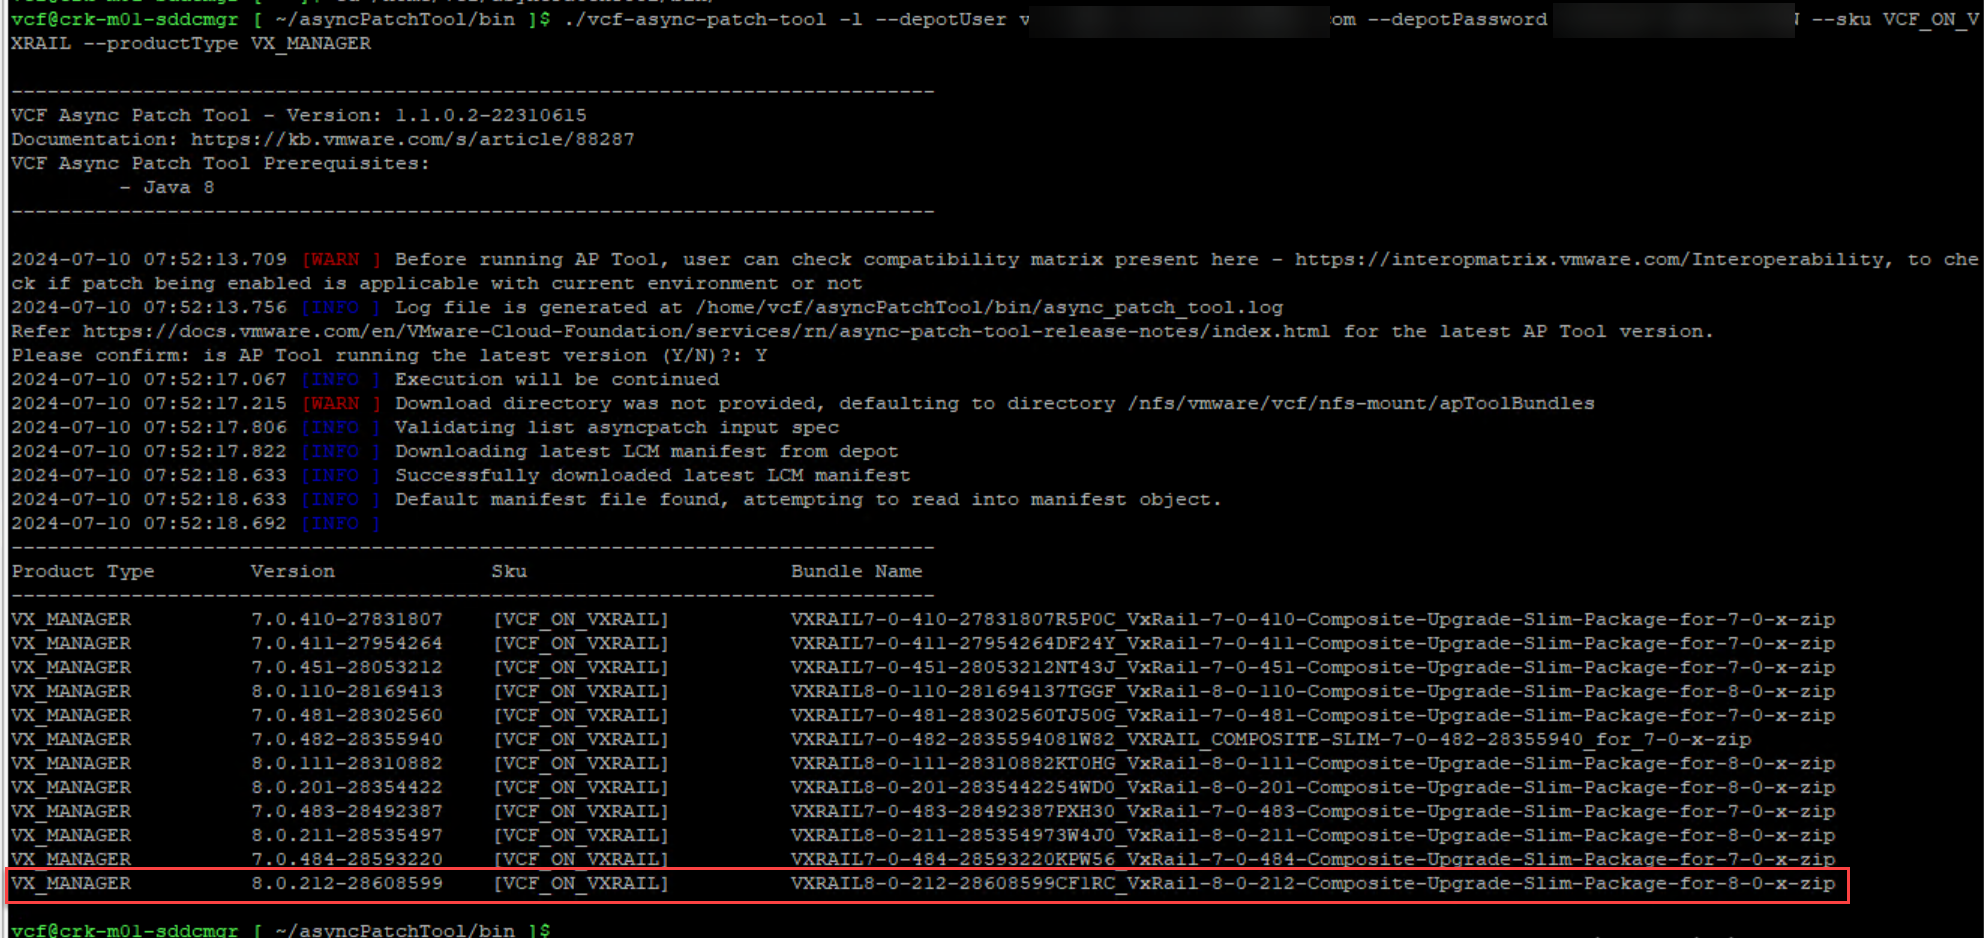The height and width of the screenshot is (938, 1984).
Task: Click [VCF_ON_VXRAIL] in the 7.0.481-28302560 row
Action: point(581,715)
